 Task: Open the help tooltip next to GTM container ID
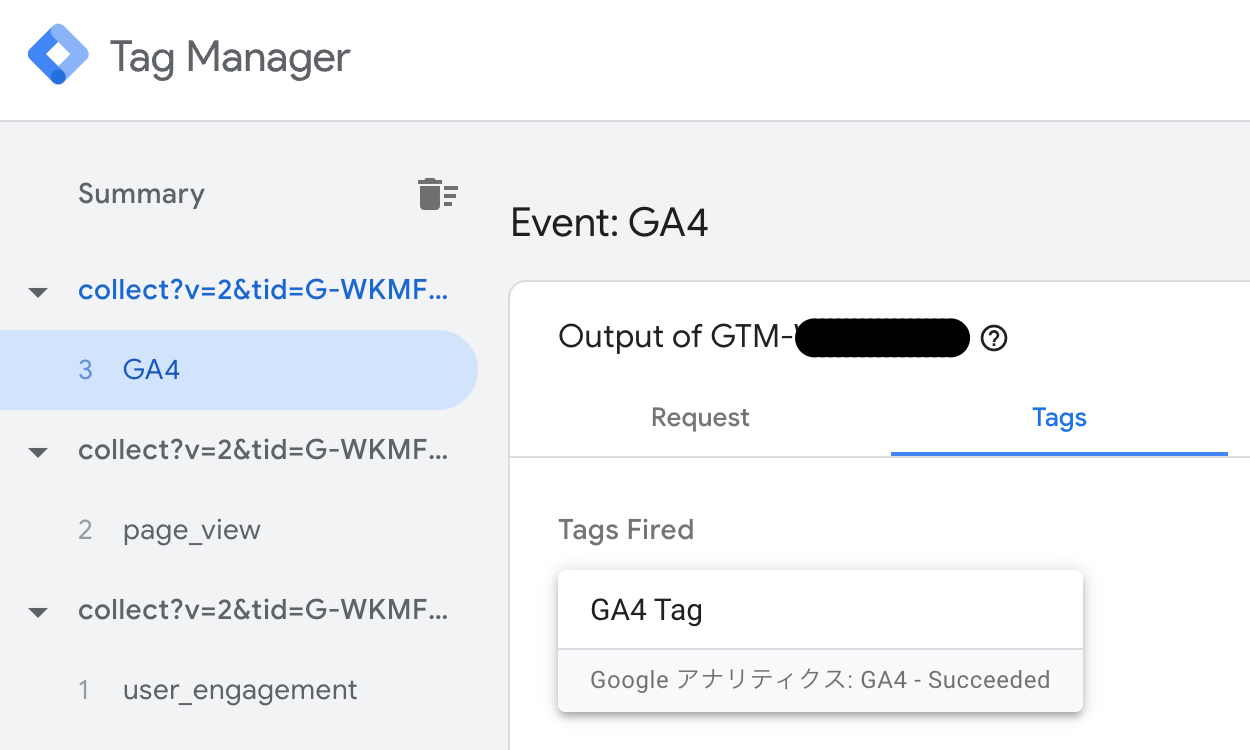tap(994, 338)
